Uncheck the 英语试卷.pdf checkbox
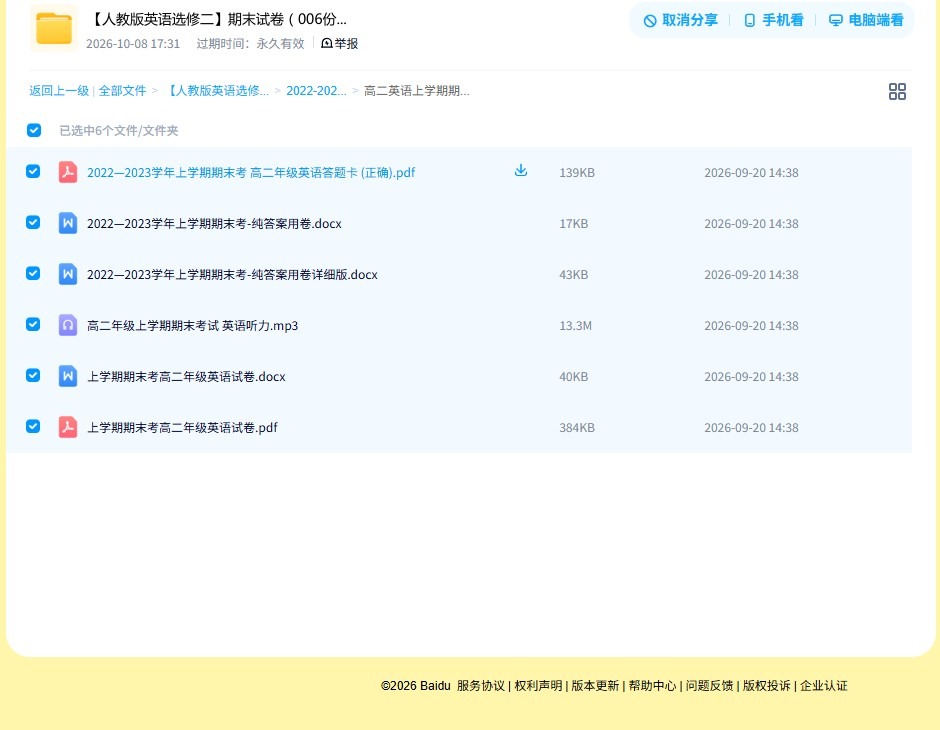The width and height of the screenshot is (940, 730). point(34,426)
